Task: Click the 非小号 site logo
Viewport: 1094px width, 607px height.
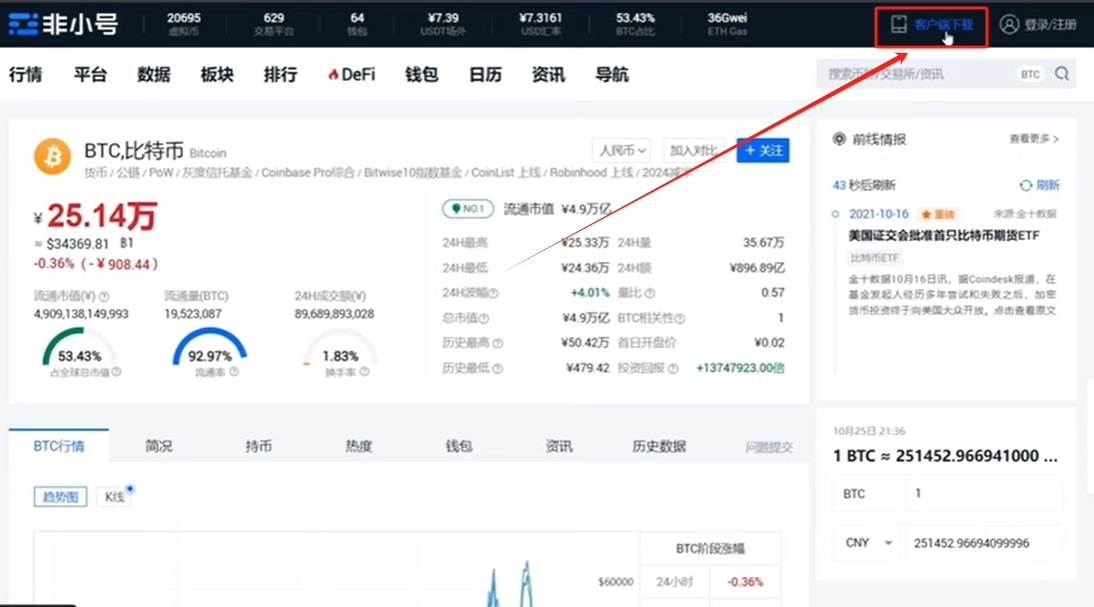Action: pyautogui.click(x=63, y=24)
